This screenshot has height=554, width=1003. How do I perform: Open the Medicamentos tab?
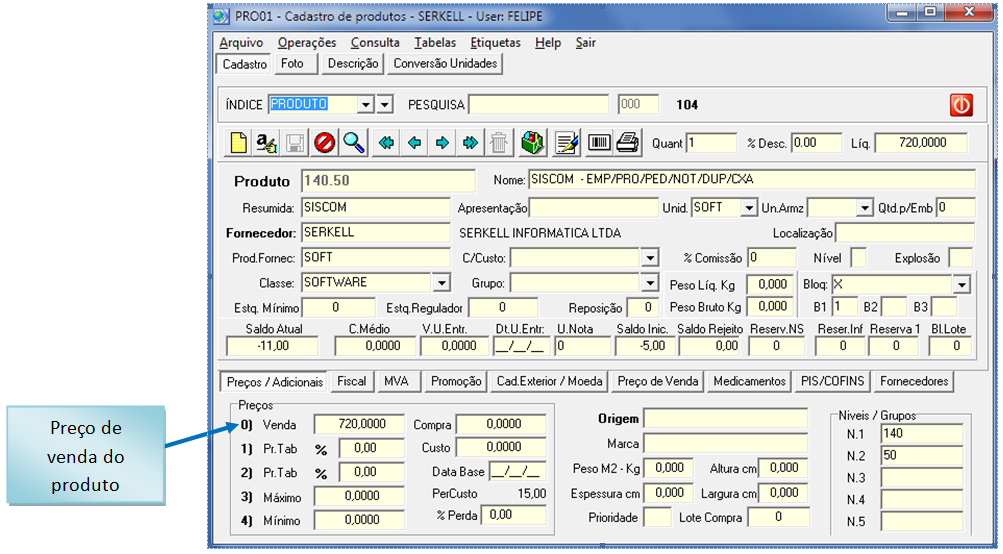pyautogui.click(x=750, y=381)
